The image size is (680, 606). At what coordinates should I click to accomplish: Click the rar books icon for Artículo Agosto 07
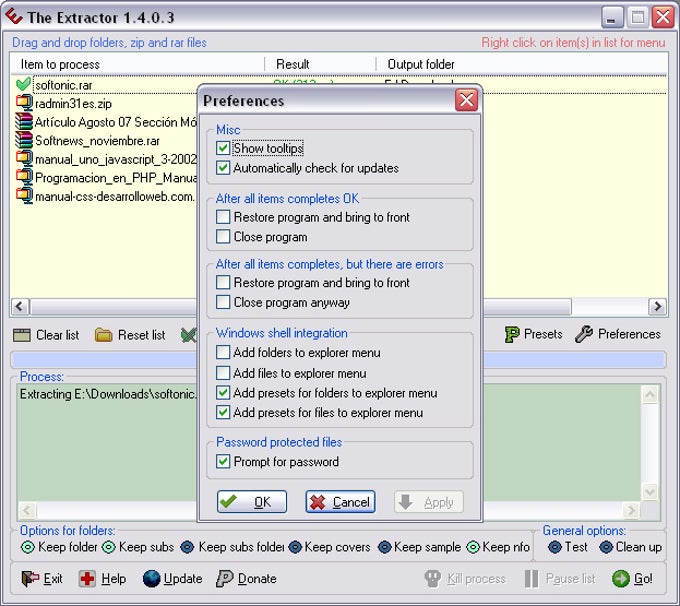(x=24, y=122)
